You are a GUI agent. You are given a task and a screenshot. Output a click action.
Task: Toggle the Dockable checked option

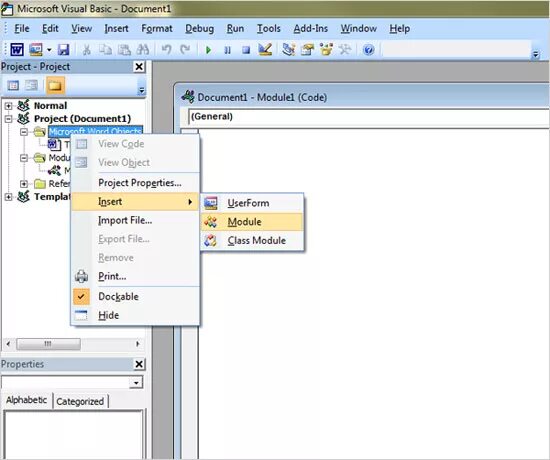click(x=136, y=296)
